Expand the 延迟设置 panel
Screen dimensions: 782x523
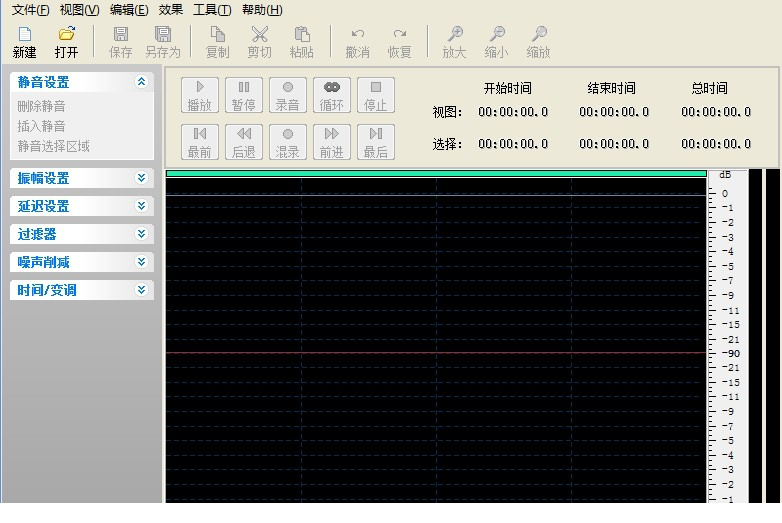pos(82,206)
